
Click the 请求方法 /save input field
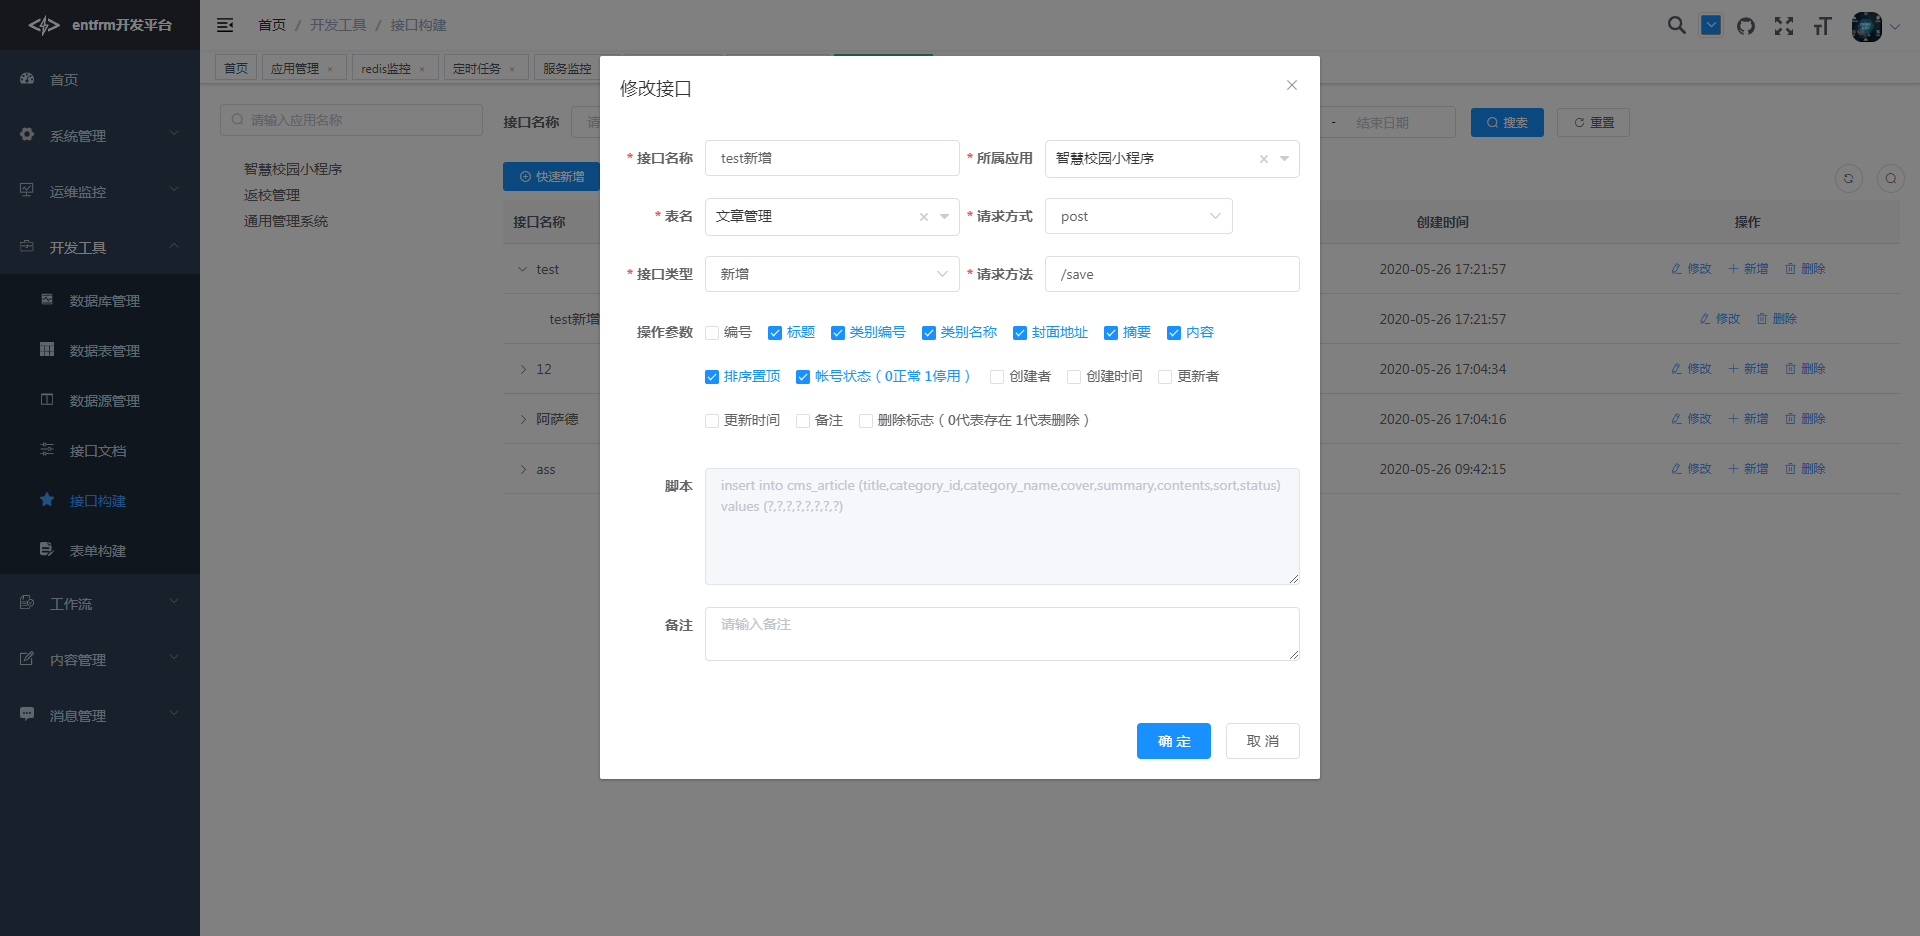click(1172, 274)
